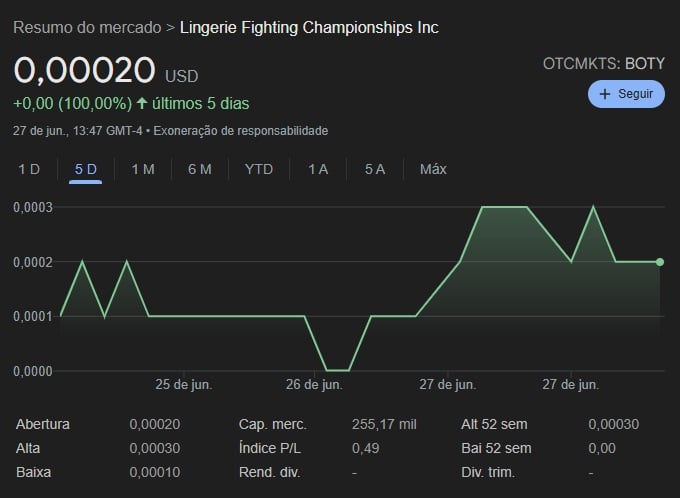
Task: Click the current price endpoint dot on chart
Action: click(x=660, y=262)
